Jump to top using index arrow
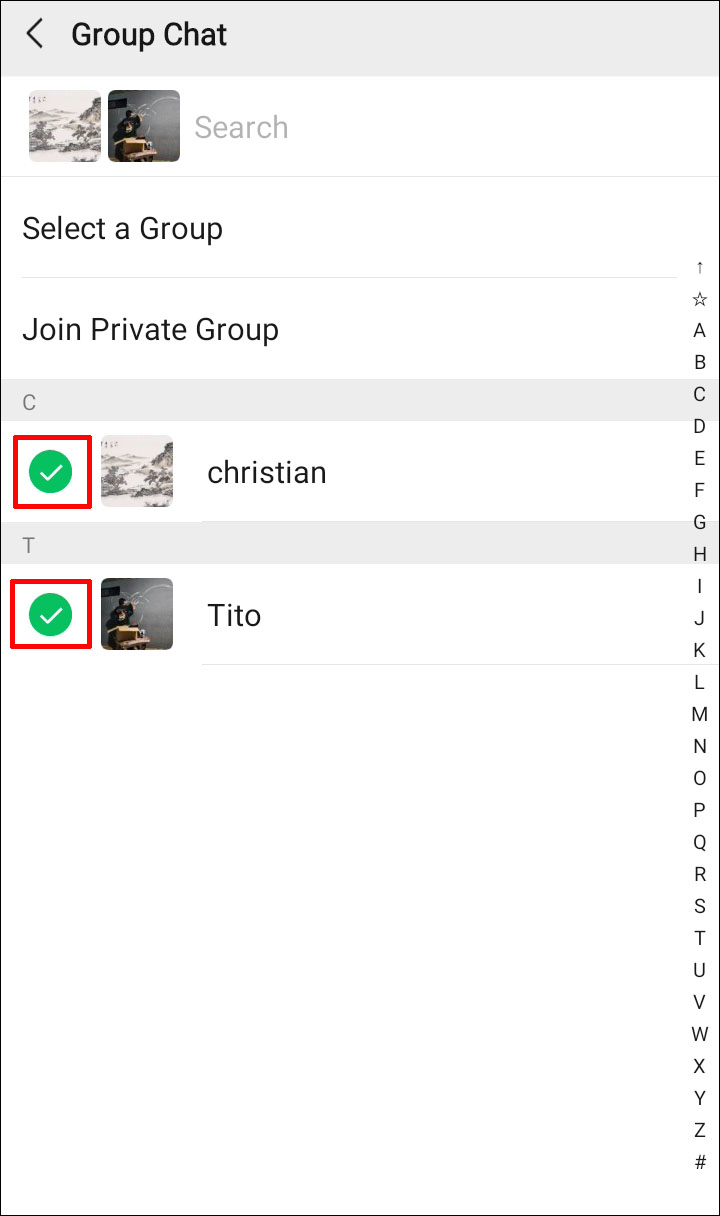720x1216 pixels. [700, 267]
